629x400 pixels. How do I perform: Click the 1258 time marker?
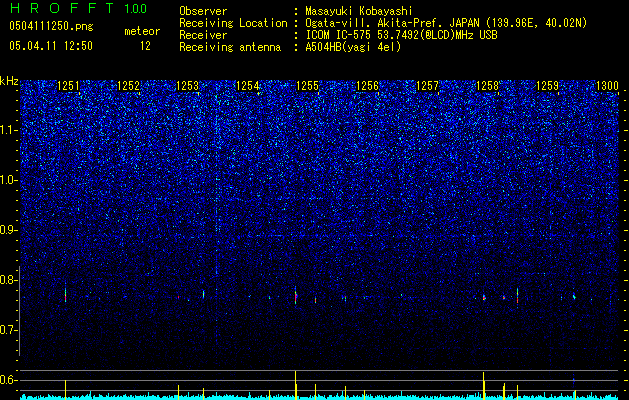point(487,85)
